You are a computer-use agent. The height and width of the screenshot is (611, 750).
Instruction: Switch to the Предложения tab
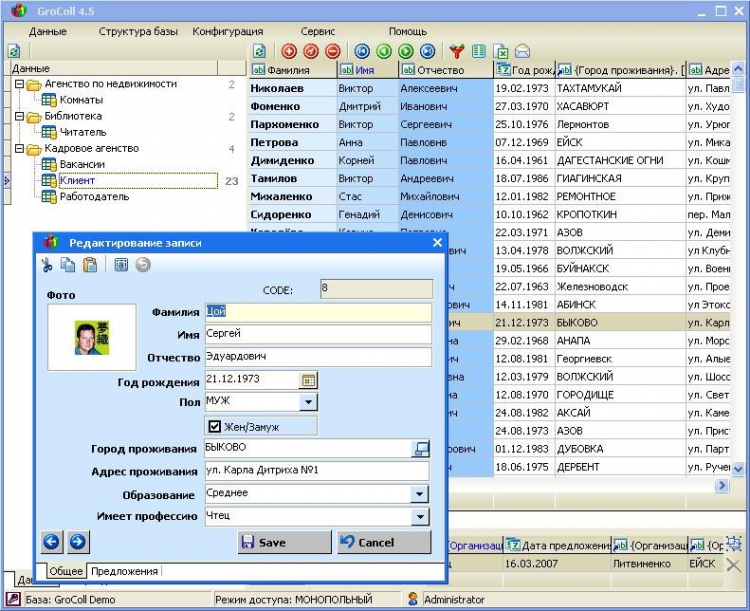pos(124,571)
